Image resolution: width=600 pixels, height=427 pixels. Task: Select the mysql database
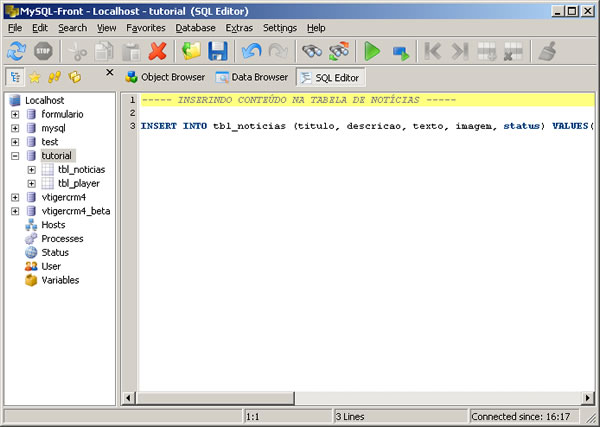54,128
